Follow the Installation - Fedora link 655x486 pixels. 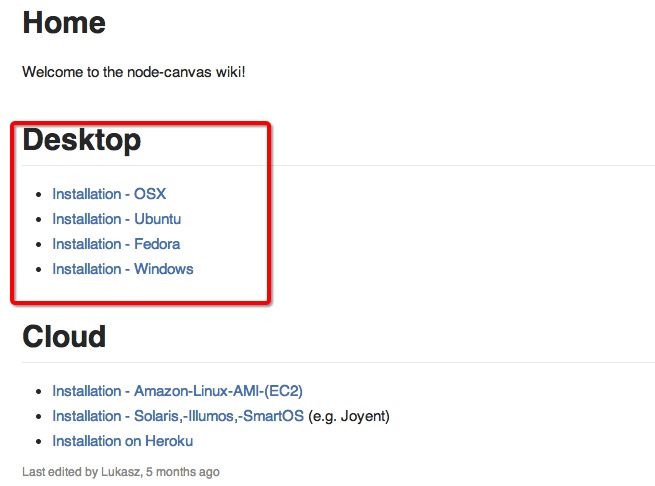[x=116, y=244]
